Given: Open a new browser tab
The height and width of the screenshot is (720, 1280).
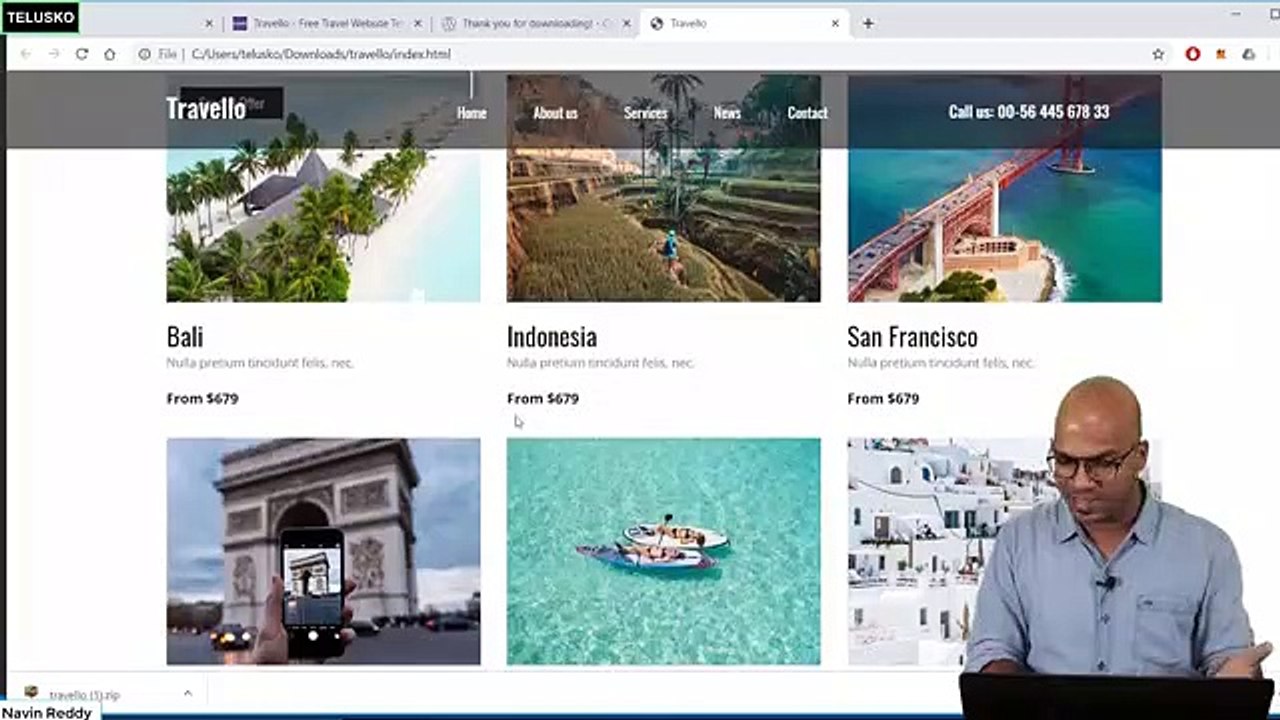Looking at the screenshot, I should (x=868, y=23).
